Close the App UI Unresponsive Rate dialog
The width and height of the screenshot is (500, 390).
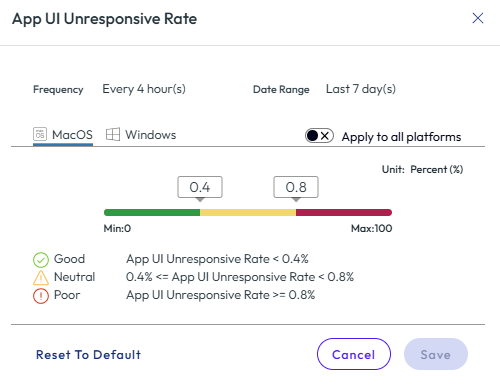click(x=478, y=18)
